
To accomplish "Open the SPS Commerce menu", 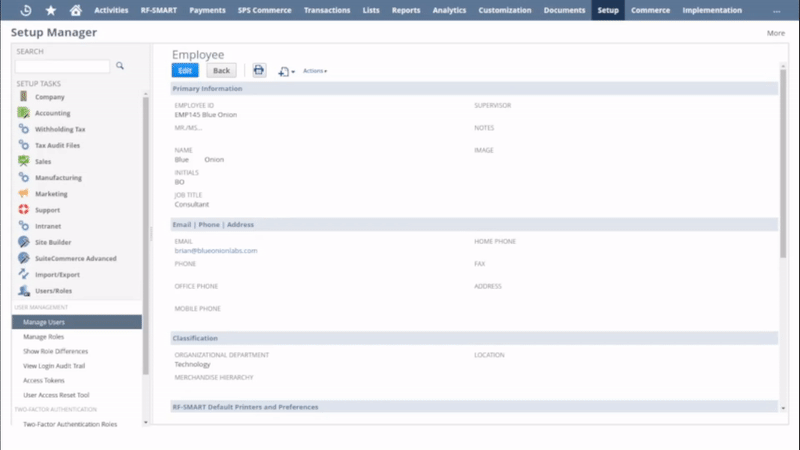I will [264, 10].
